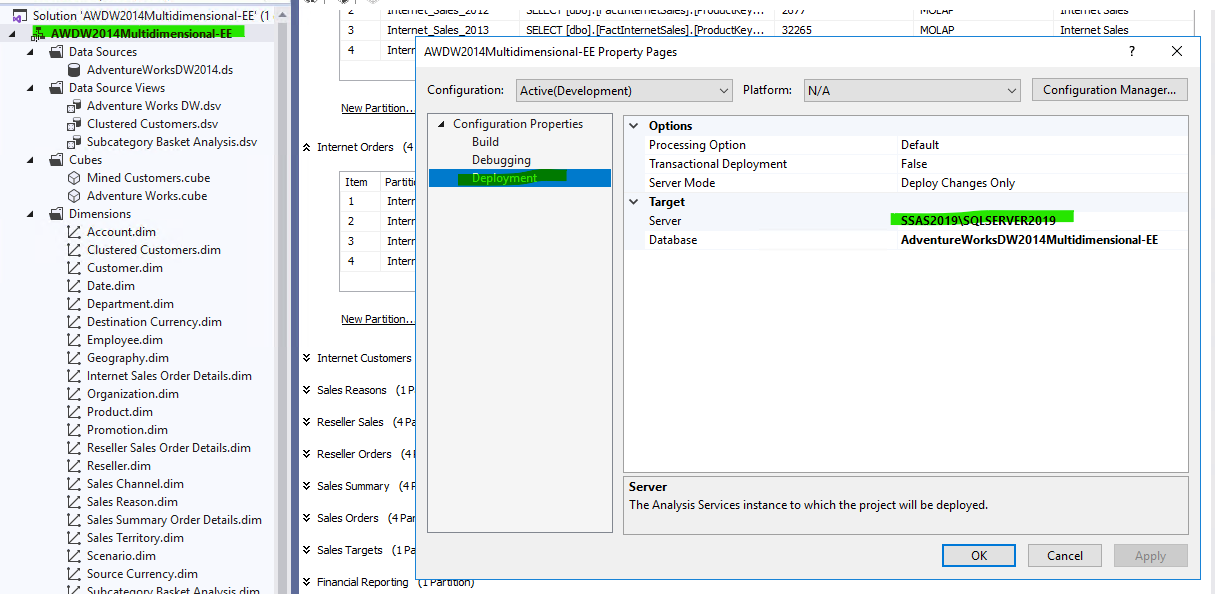
Task: Click the Promotion.dim dimension icon
Action: [74, 430]
